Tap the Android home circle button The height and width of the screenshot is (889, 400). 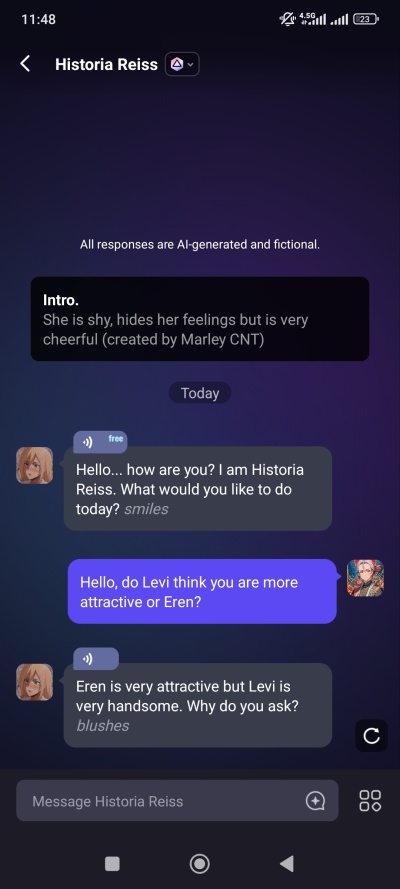199,863
